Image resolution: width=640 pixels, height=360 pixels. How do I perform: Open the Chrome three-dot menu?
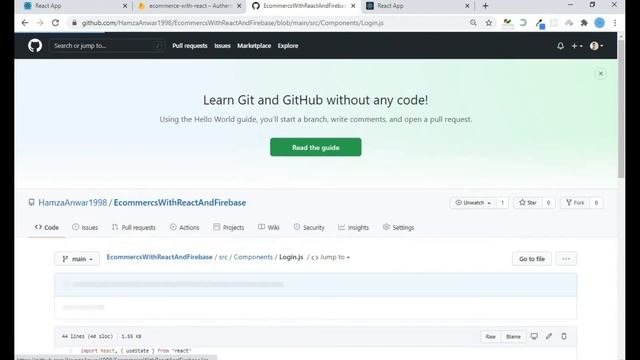615,23
